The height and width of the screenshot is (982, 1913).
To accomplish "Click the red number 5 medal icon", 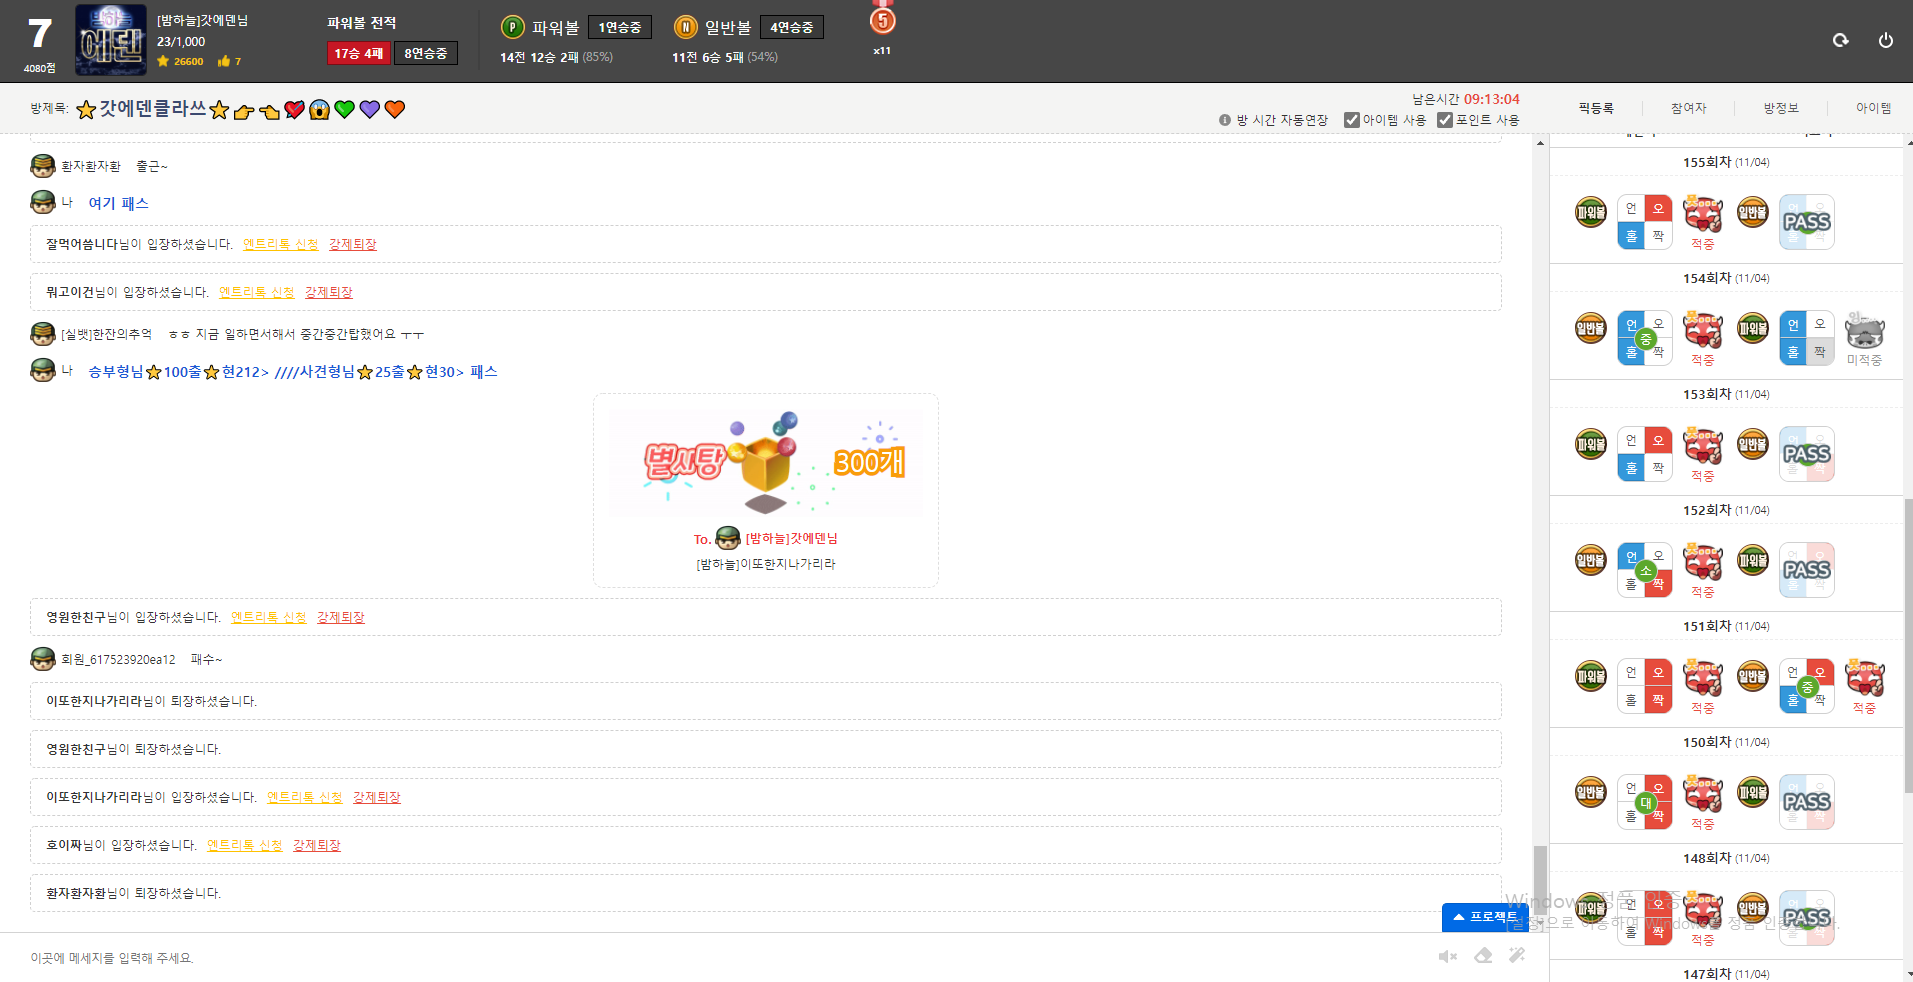I will [882, 20].
